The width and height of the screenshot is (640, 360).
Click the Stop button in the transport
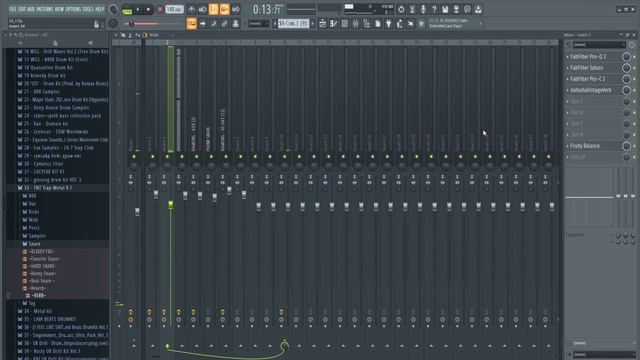[x=148, y=9]
